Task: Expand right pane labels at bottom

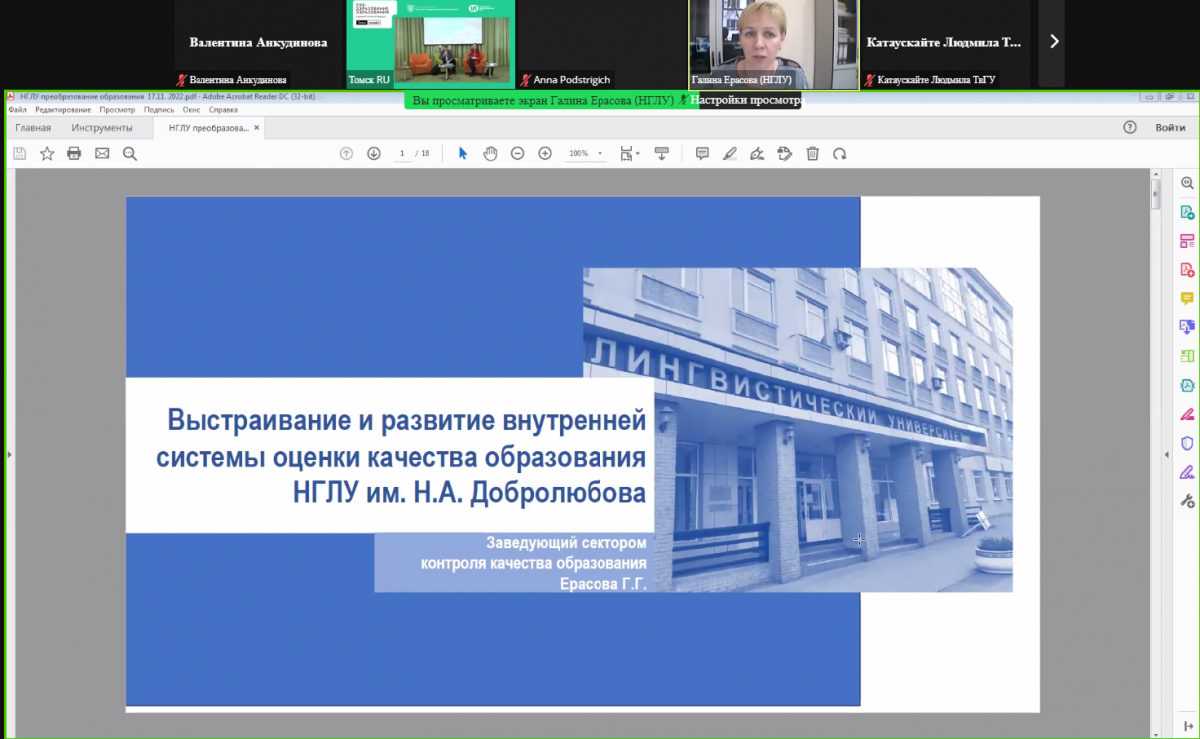Action: click(x=1187, y=725)
